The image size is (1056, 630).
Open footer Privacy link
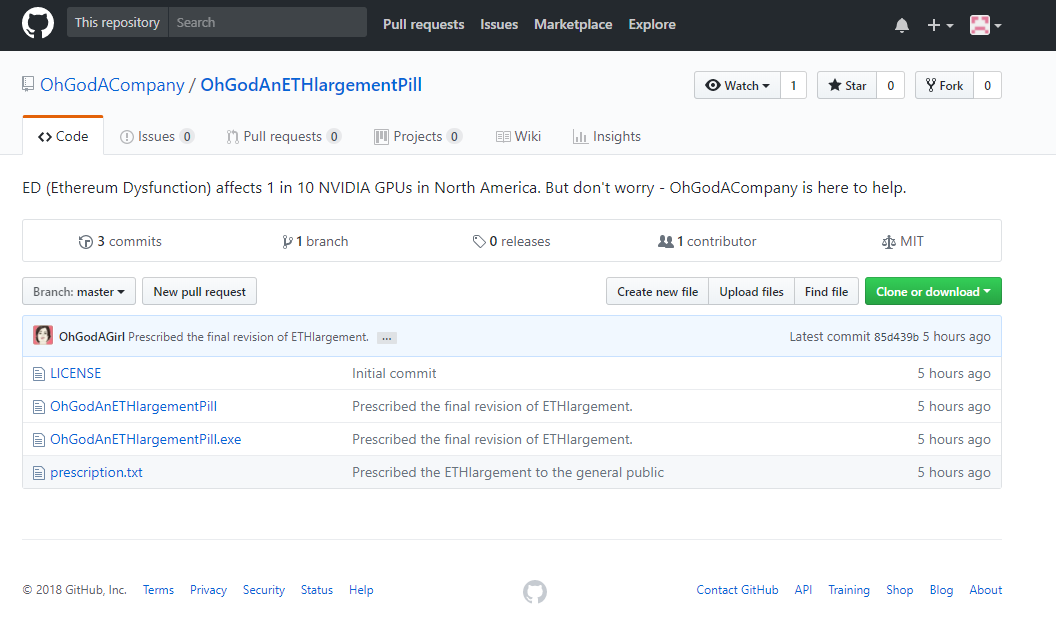(208, 590)
